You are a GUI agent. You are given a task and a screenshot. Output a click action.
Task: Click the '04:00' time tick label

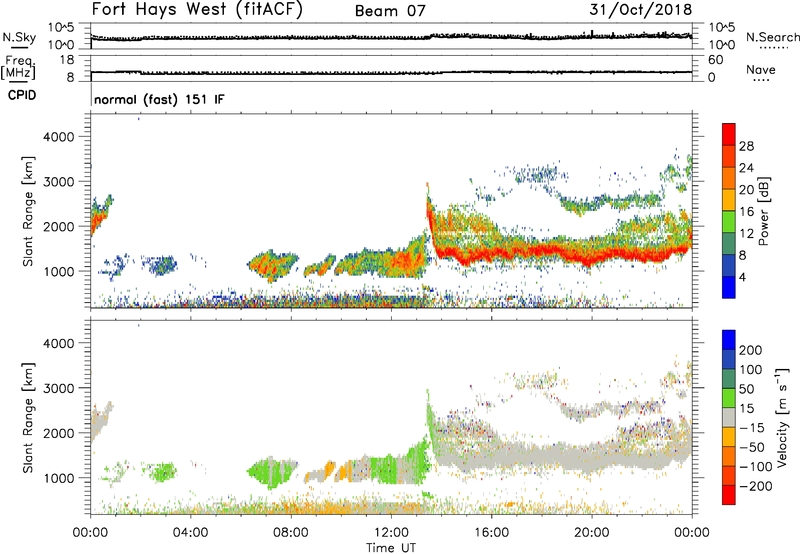pos(190,533)
